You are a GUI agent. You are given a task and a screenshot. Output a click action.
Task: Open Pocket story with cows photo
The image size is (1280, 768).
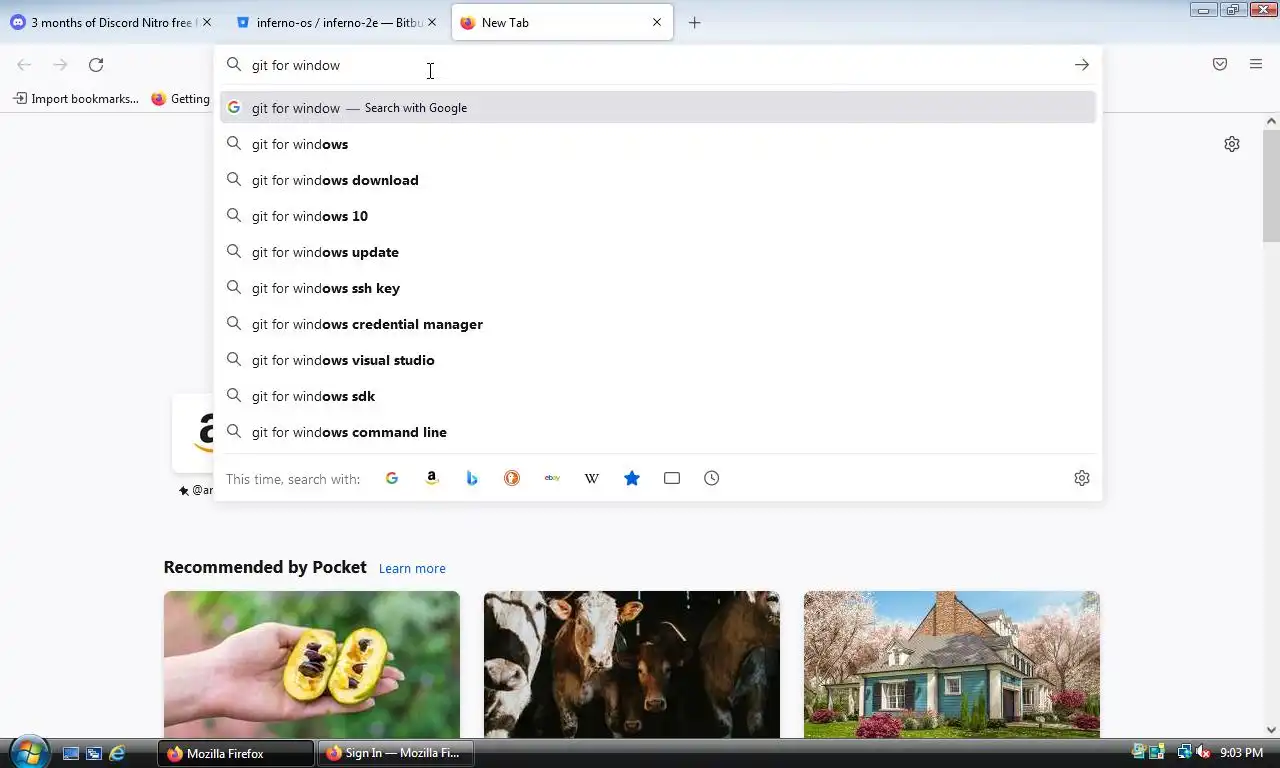tap(632, 664)
